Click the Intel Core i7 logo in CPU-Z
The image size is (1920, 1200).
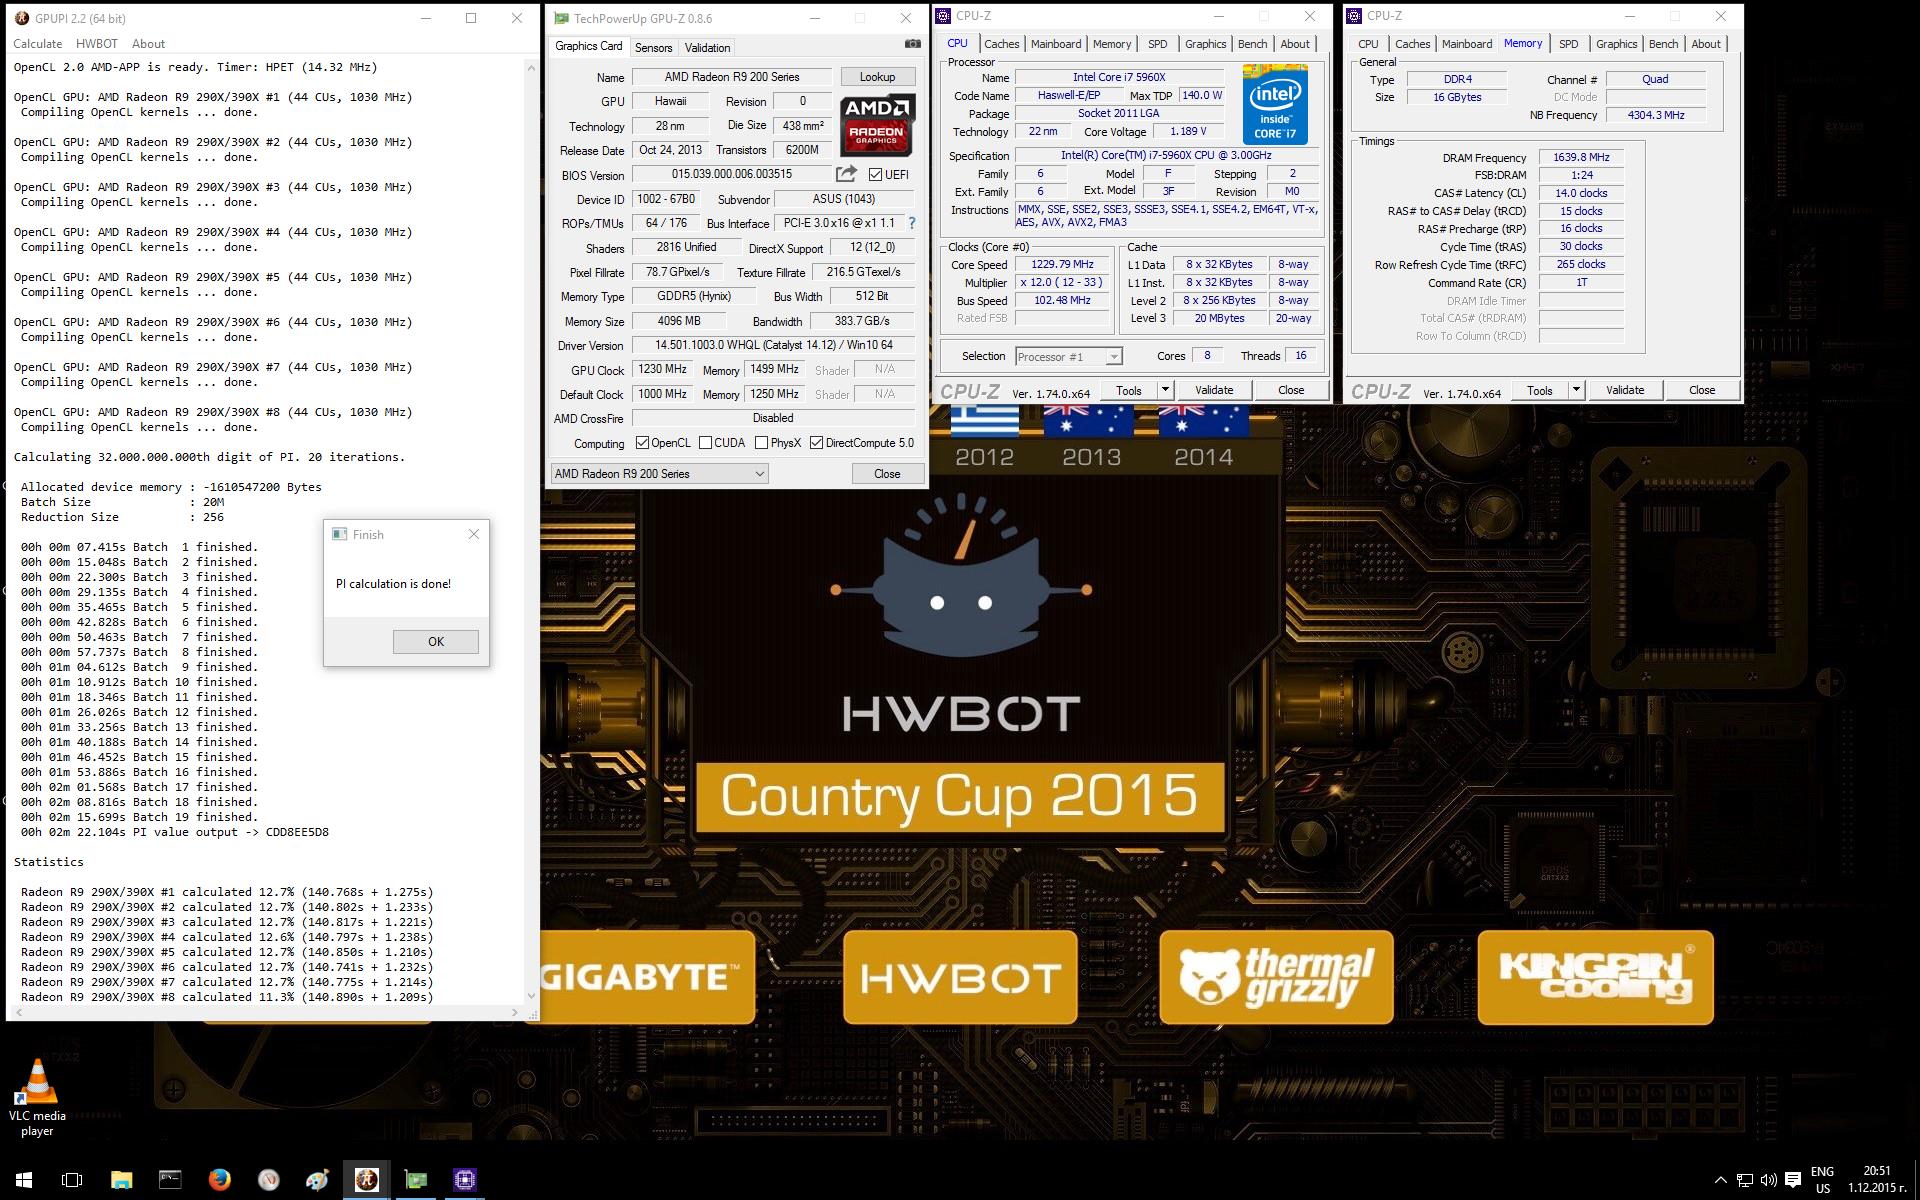pos(1275,104)
